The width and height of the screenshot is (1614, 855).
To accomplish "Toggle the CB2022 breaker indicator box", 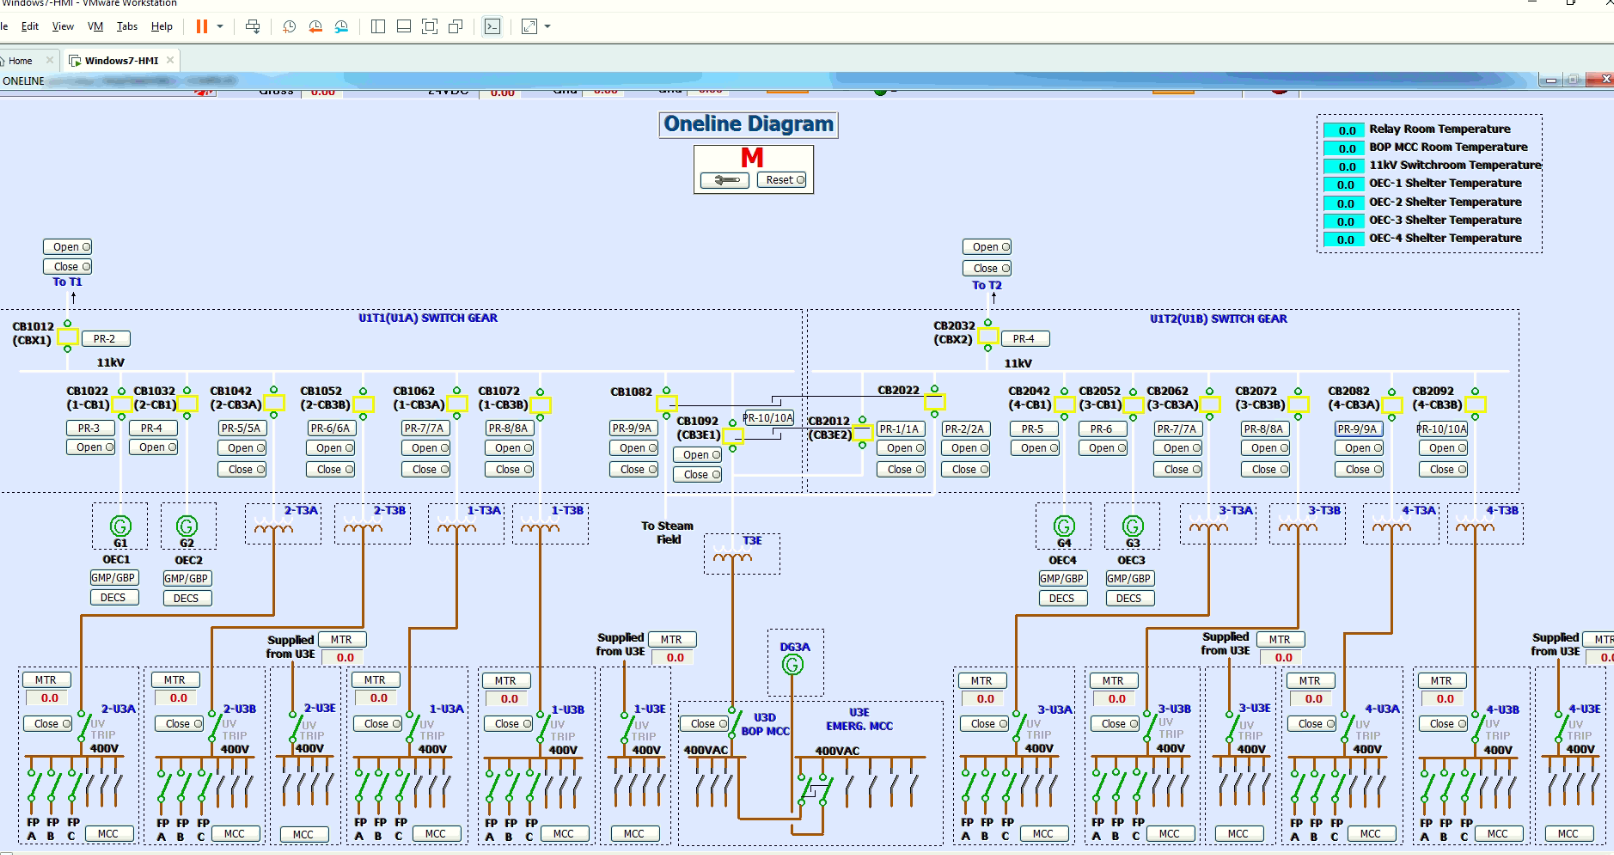I will [x=935, y=403].
